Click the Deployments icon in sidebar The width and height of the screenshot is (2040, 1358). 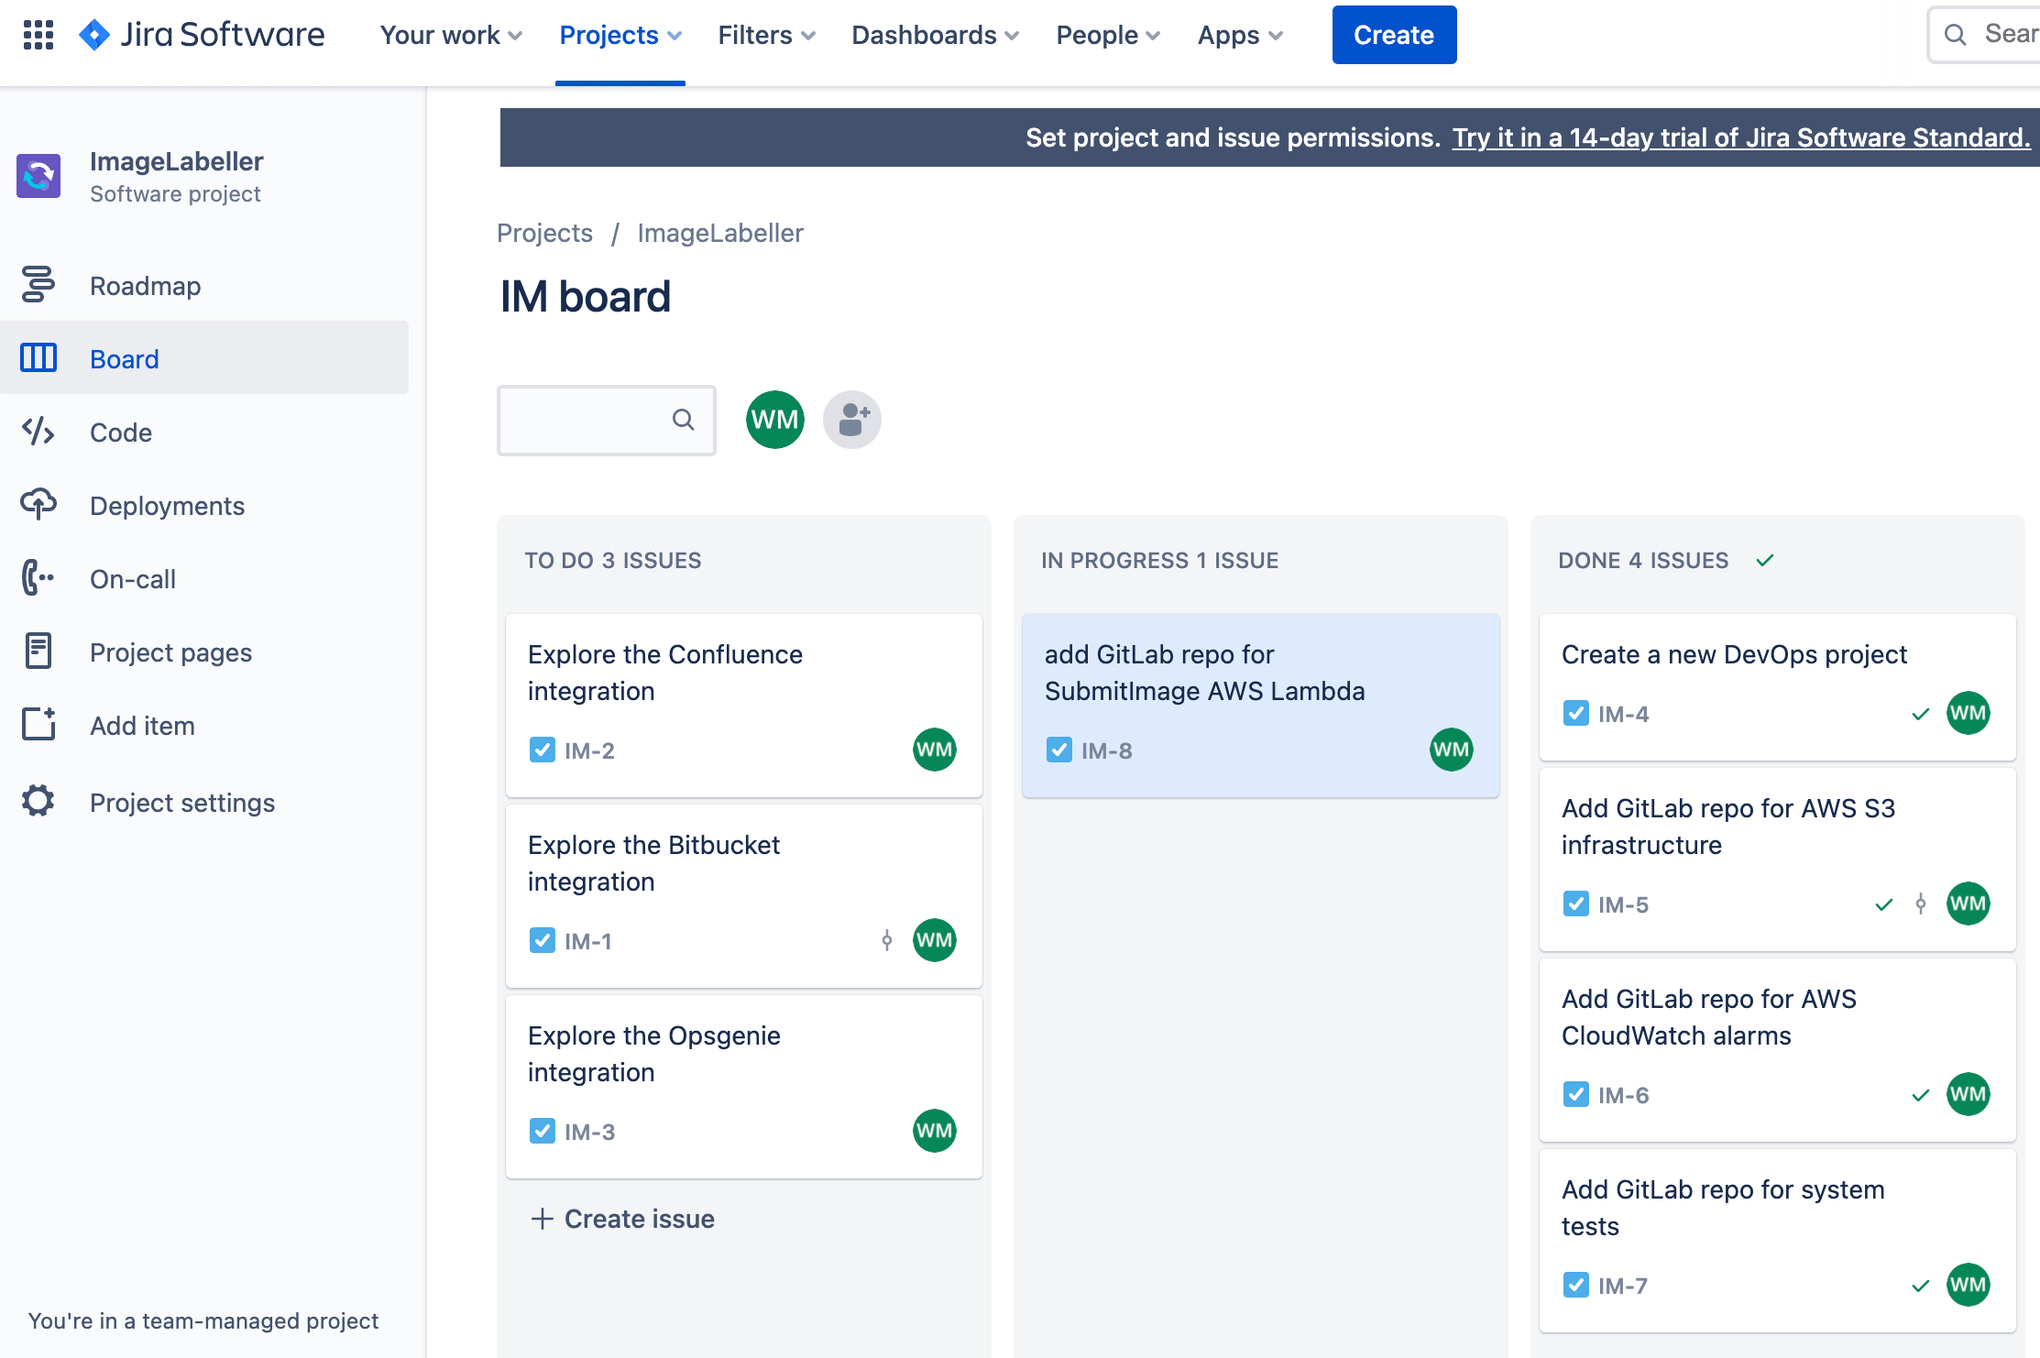coord(36,505)
